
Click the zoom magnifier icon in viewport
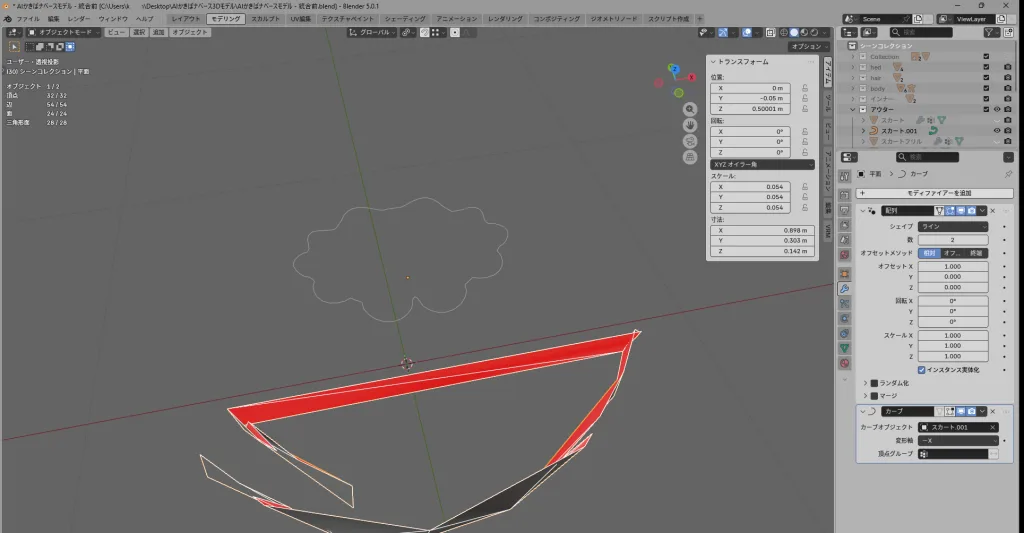(690, 109)
